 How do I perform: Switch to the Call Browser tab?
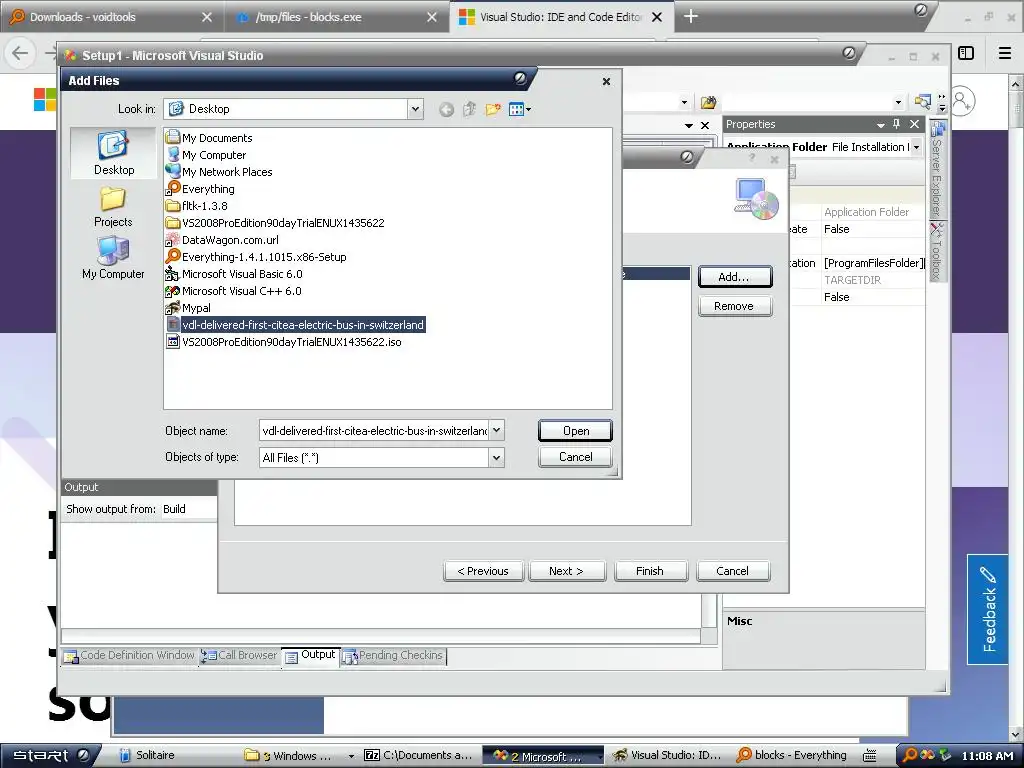(239, 656)
